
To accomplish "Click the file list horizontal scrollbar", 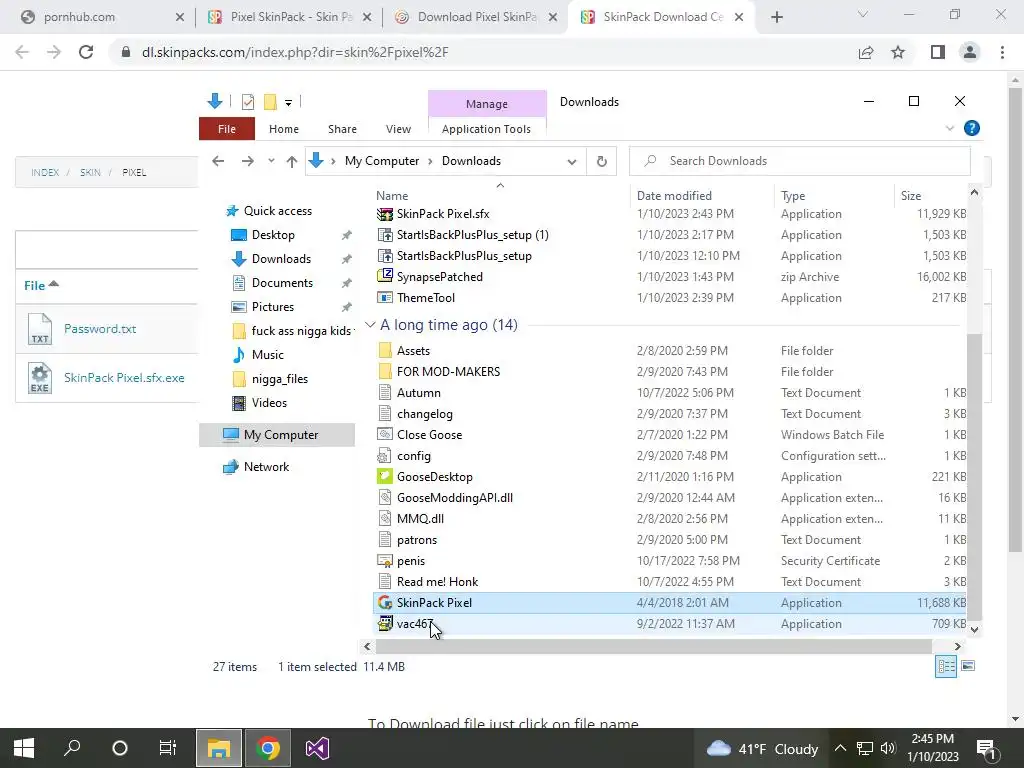I will (x=653, y=646).
